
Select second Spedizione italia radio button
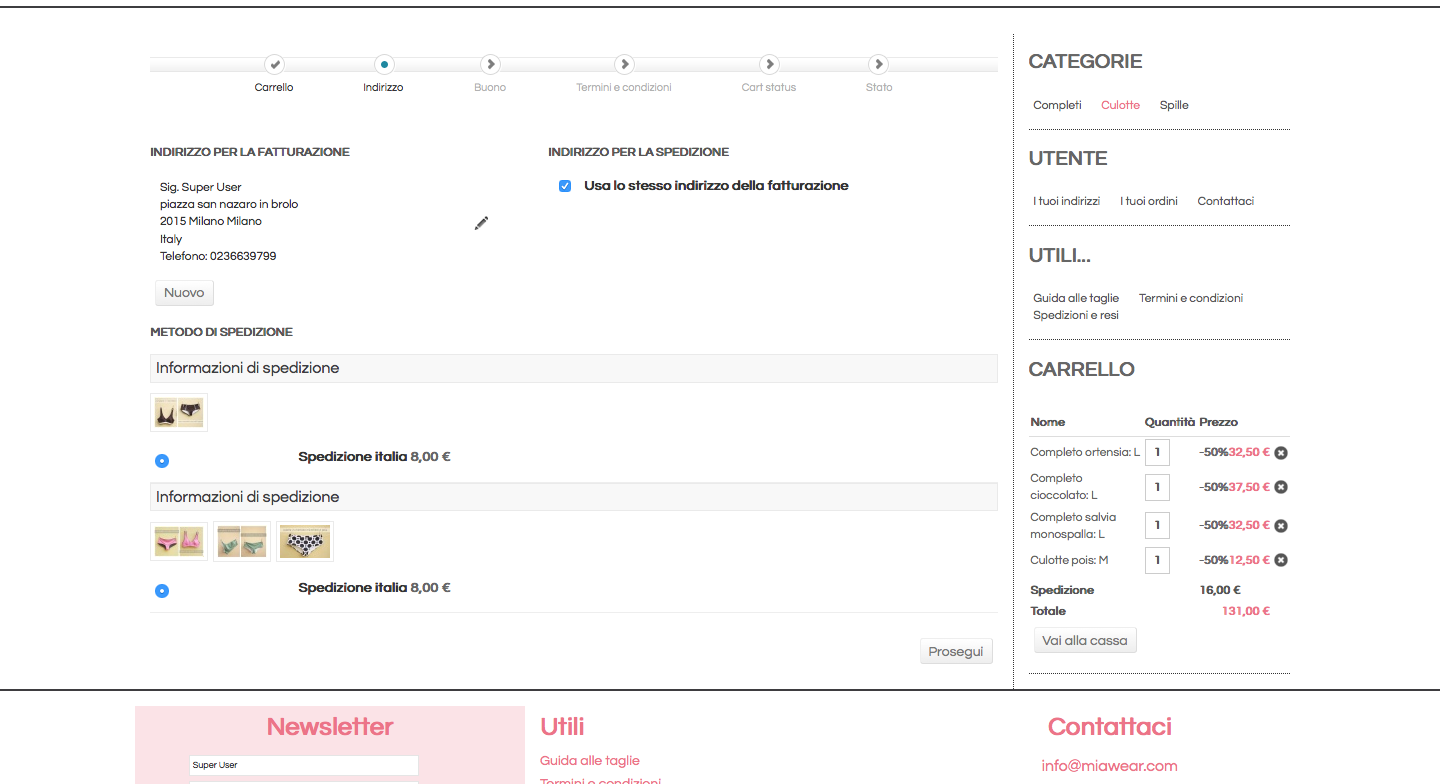coord(162,591)
